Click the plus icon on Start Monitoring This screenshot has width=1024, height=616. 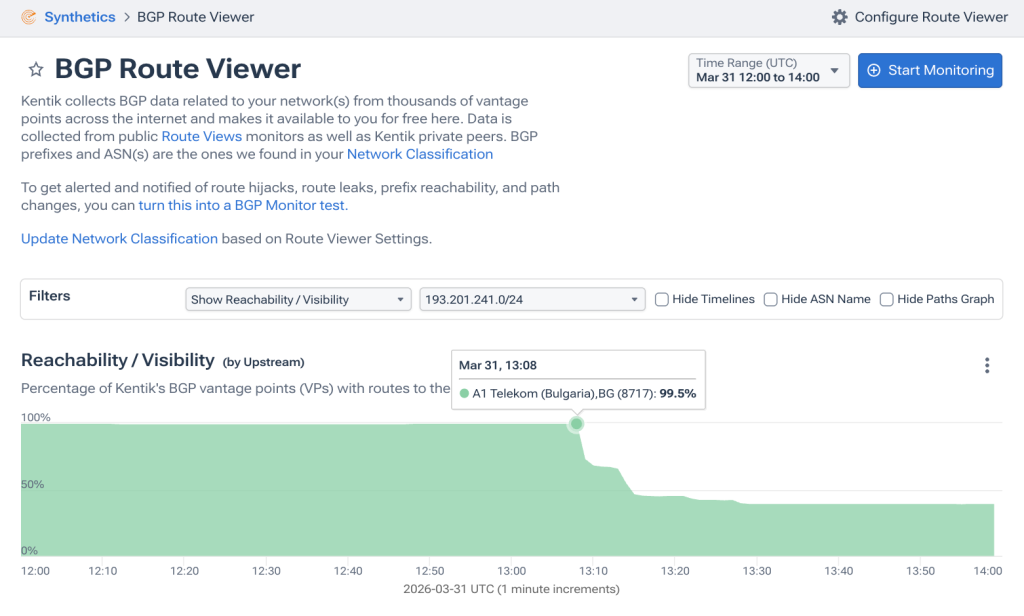874,71
